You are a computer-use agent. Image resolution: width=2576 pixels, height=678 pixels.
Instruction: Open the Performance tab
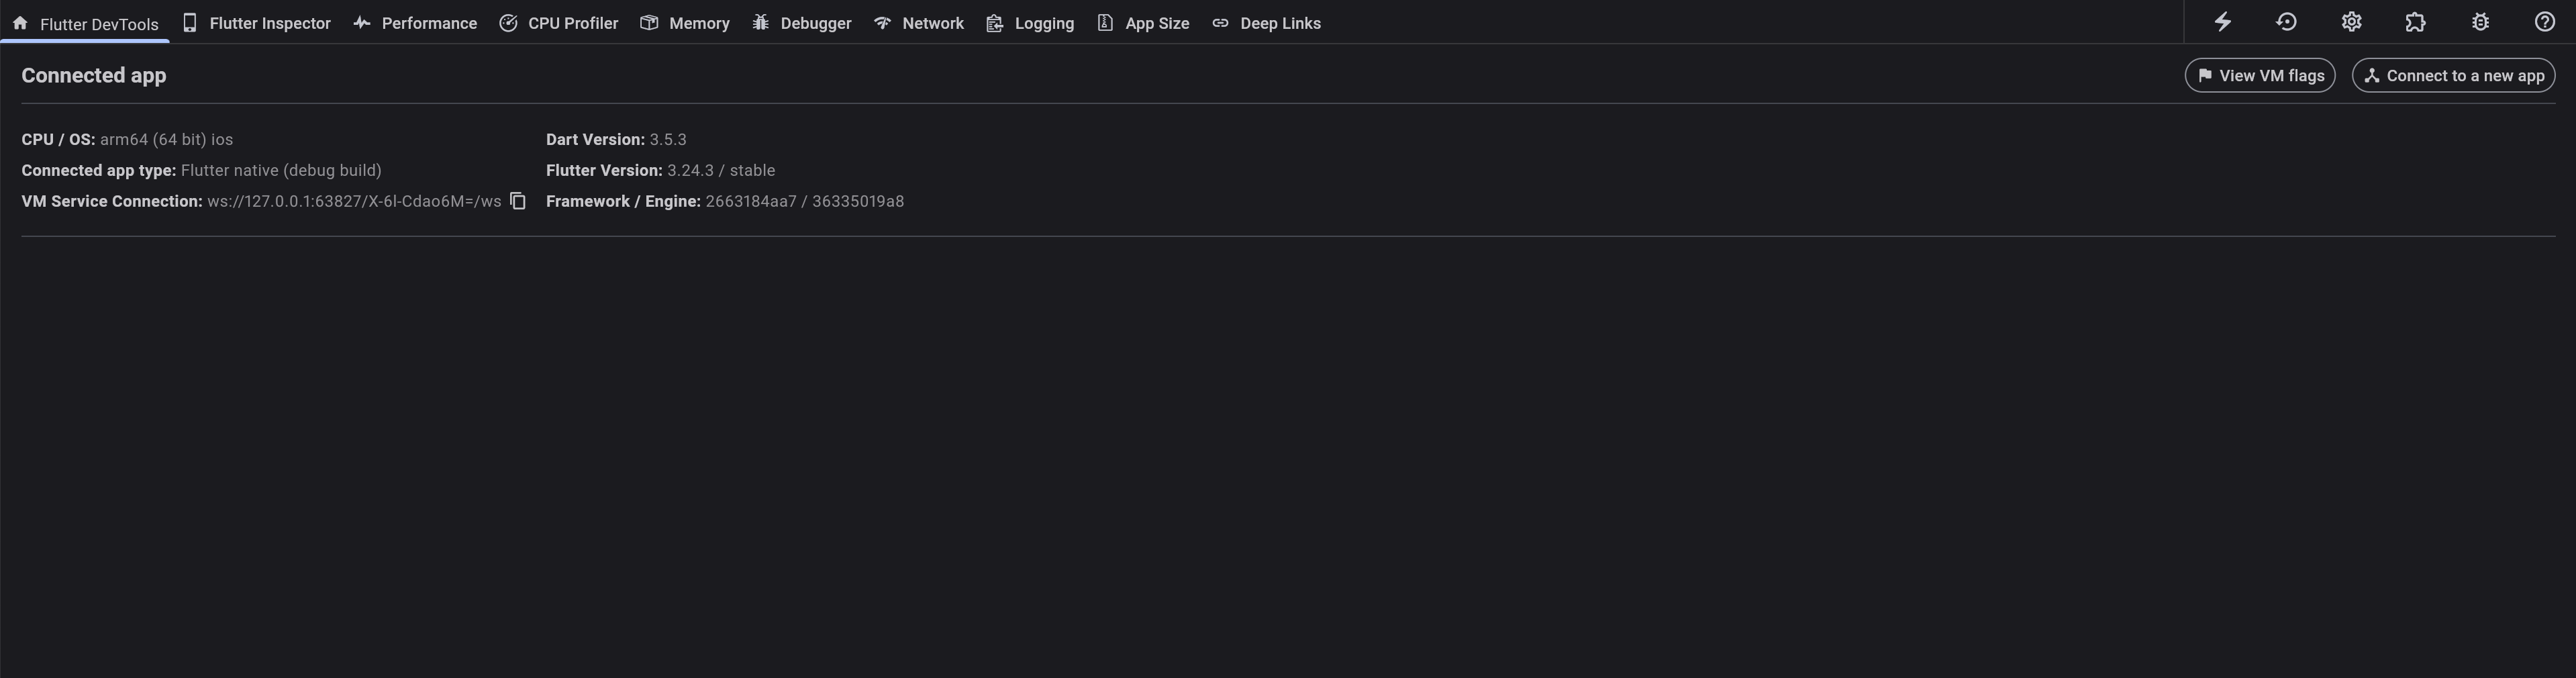point(415,23)
